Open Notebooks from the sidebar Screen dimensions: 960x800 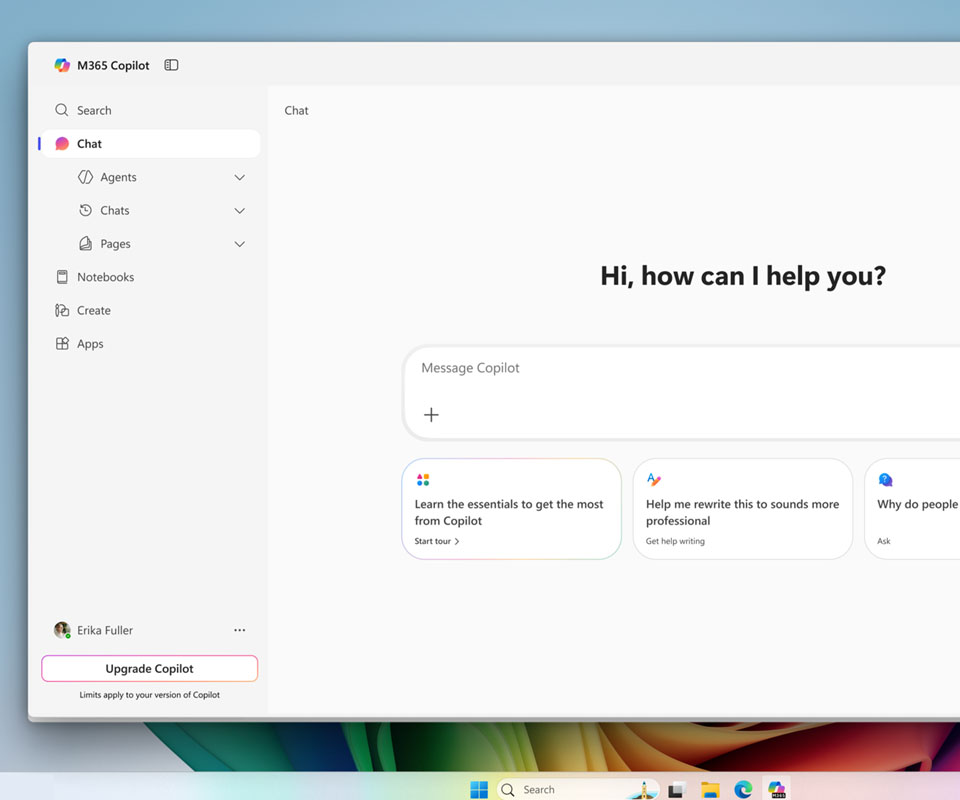point(105,277)
